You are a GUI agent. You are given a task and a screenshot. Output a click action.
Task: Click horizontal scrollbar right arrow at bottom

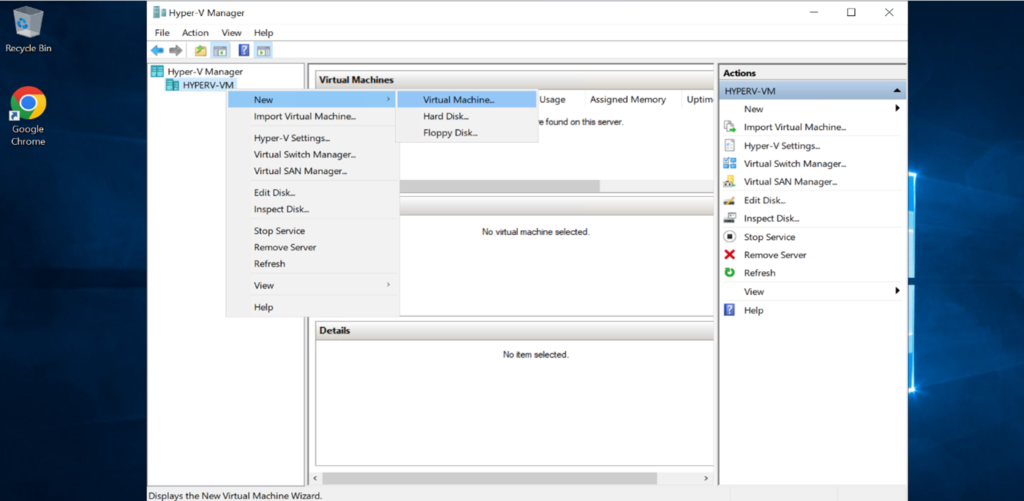coord(707,478)
